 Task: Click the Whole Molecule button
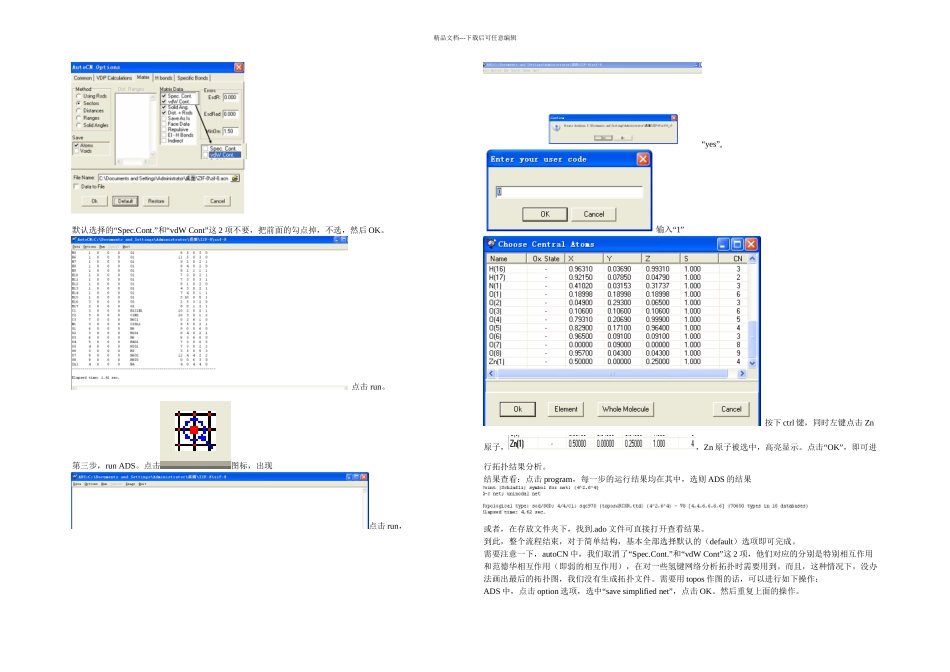tap(625, 409)
